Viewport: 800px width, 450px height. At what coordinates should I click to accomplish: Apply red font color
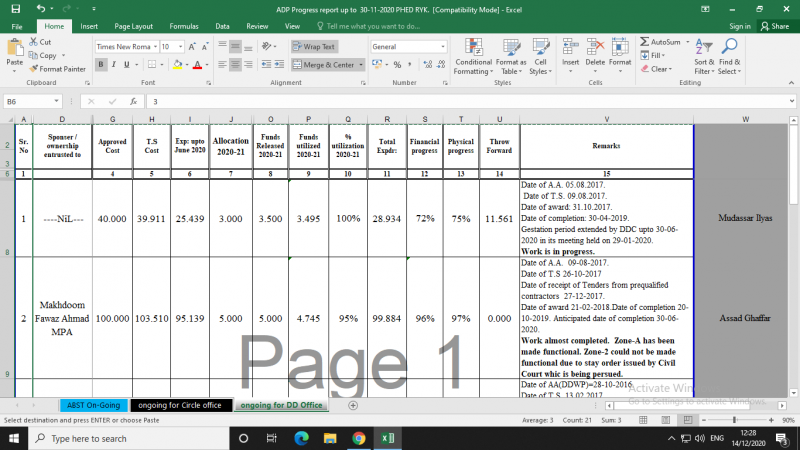(197, 65)
